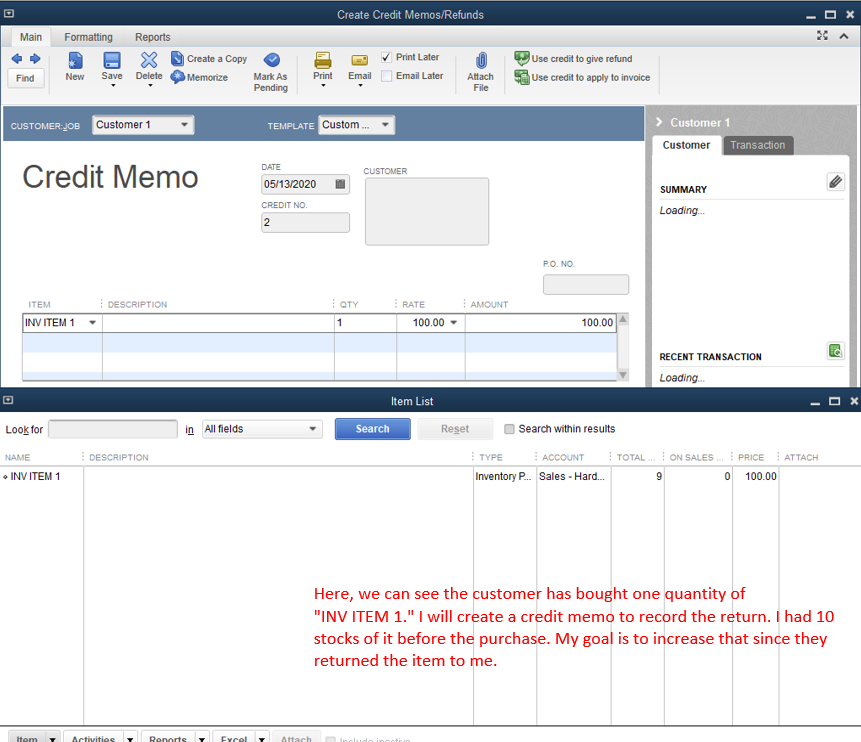Viewport: 861px width, 742px height.
Task: Open the Template dropdown
Action: 385,125
